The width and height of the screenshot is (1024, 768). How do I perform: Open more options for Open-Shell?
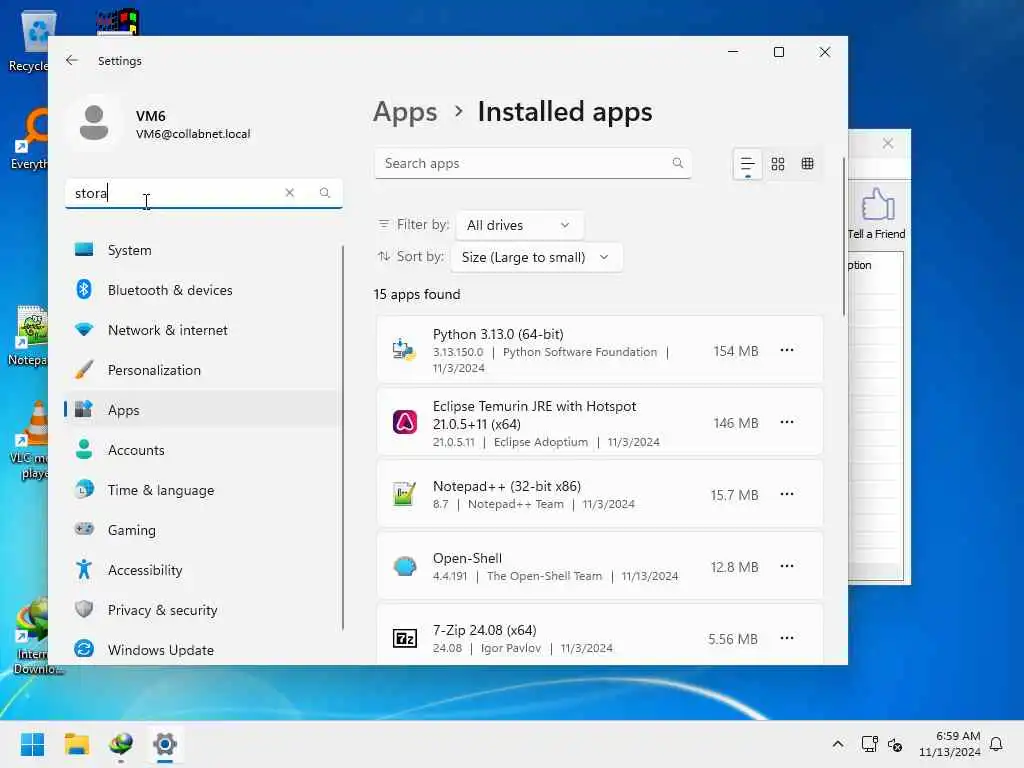[787, 566]
